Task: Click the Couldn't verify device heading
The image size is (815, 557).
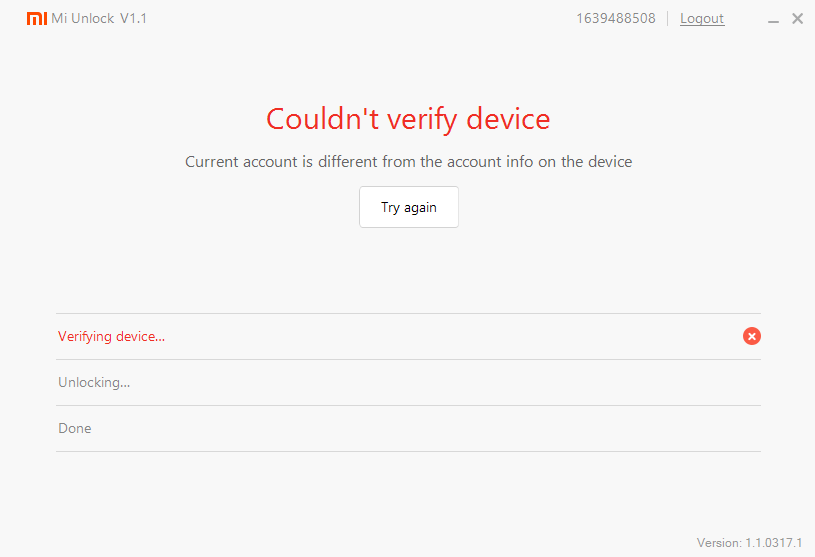Action: [x=408, y=119]
